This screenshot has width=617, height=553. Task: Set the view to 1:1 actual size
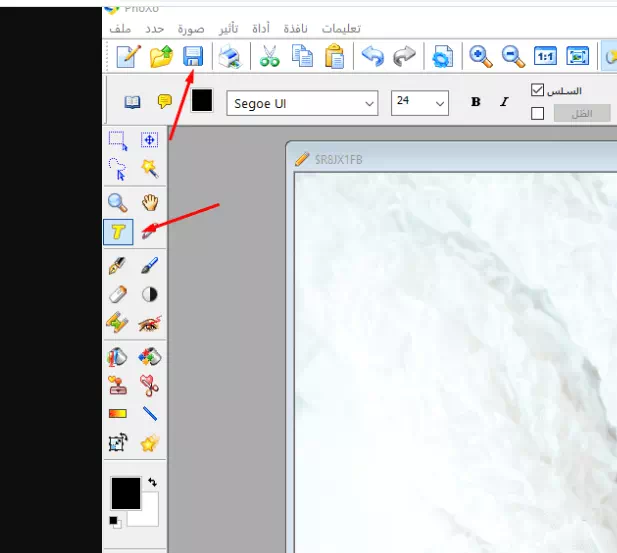[545, 56]
